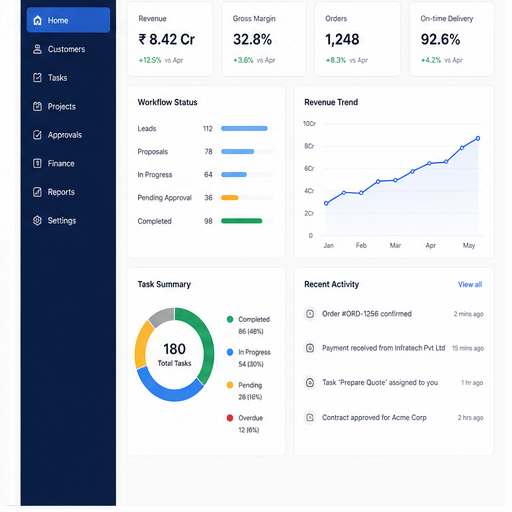512x512 pixels.
Task: Click the '2 hrs ago' timestamp
Action: coord(470,417)
